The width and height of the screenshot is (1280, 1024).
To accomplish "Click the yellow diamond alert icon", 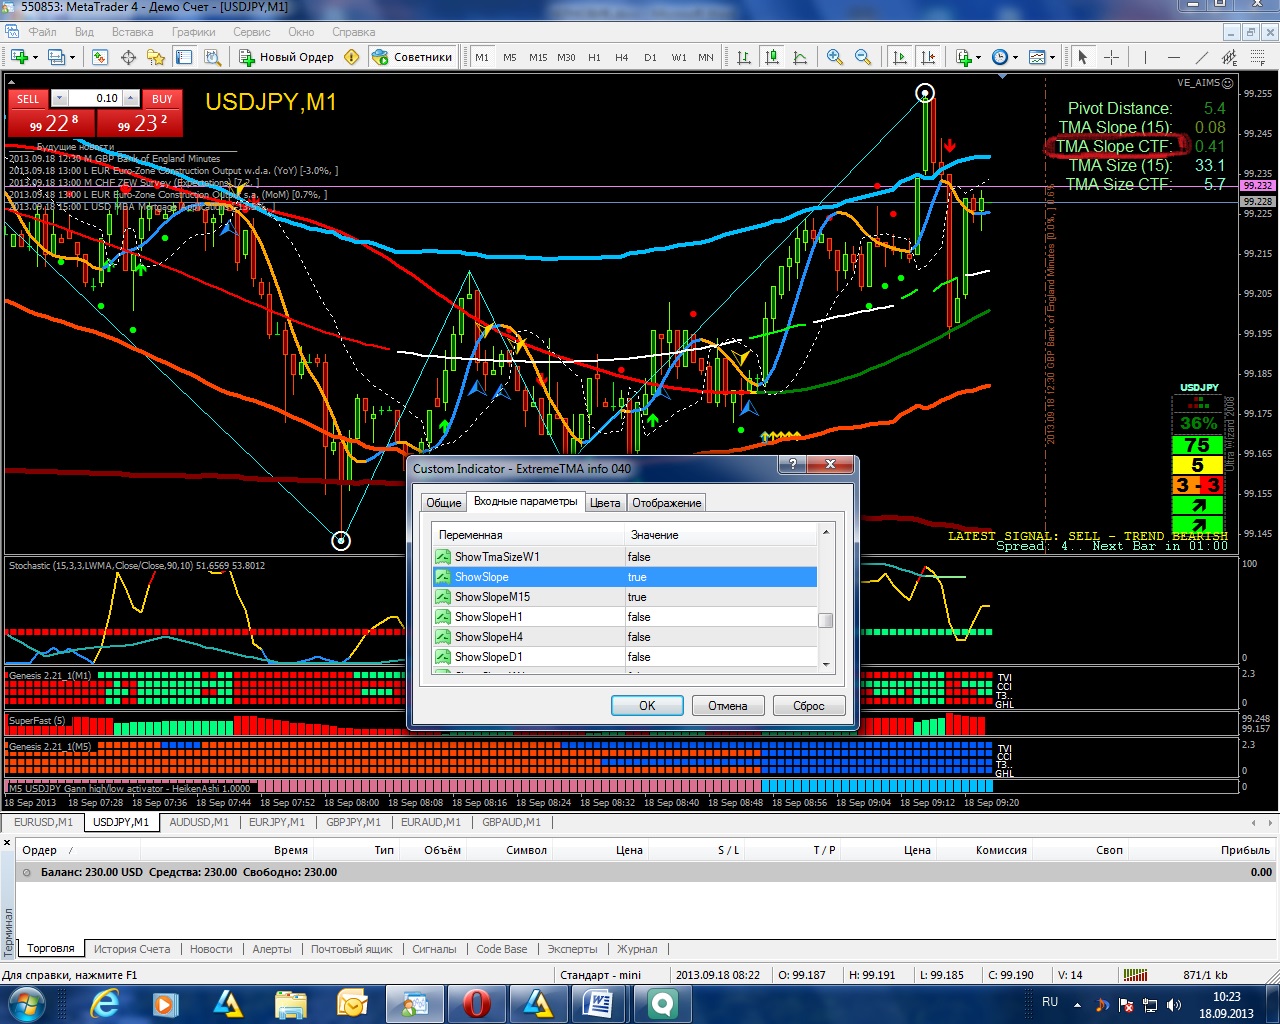I will click(351, 57).
